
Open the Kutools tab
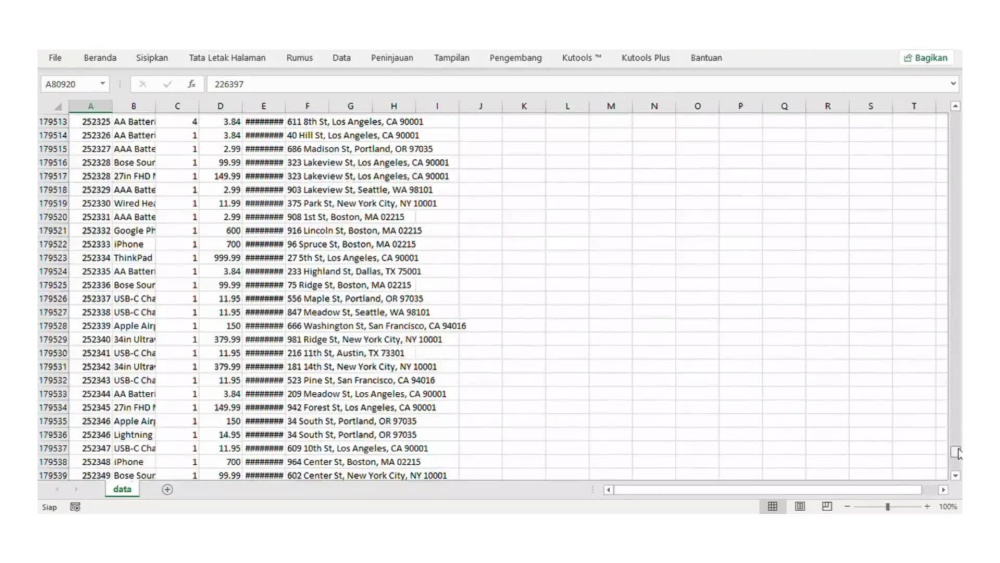click(x=581, y=57)
